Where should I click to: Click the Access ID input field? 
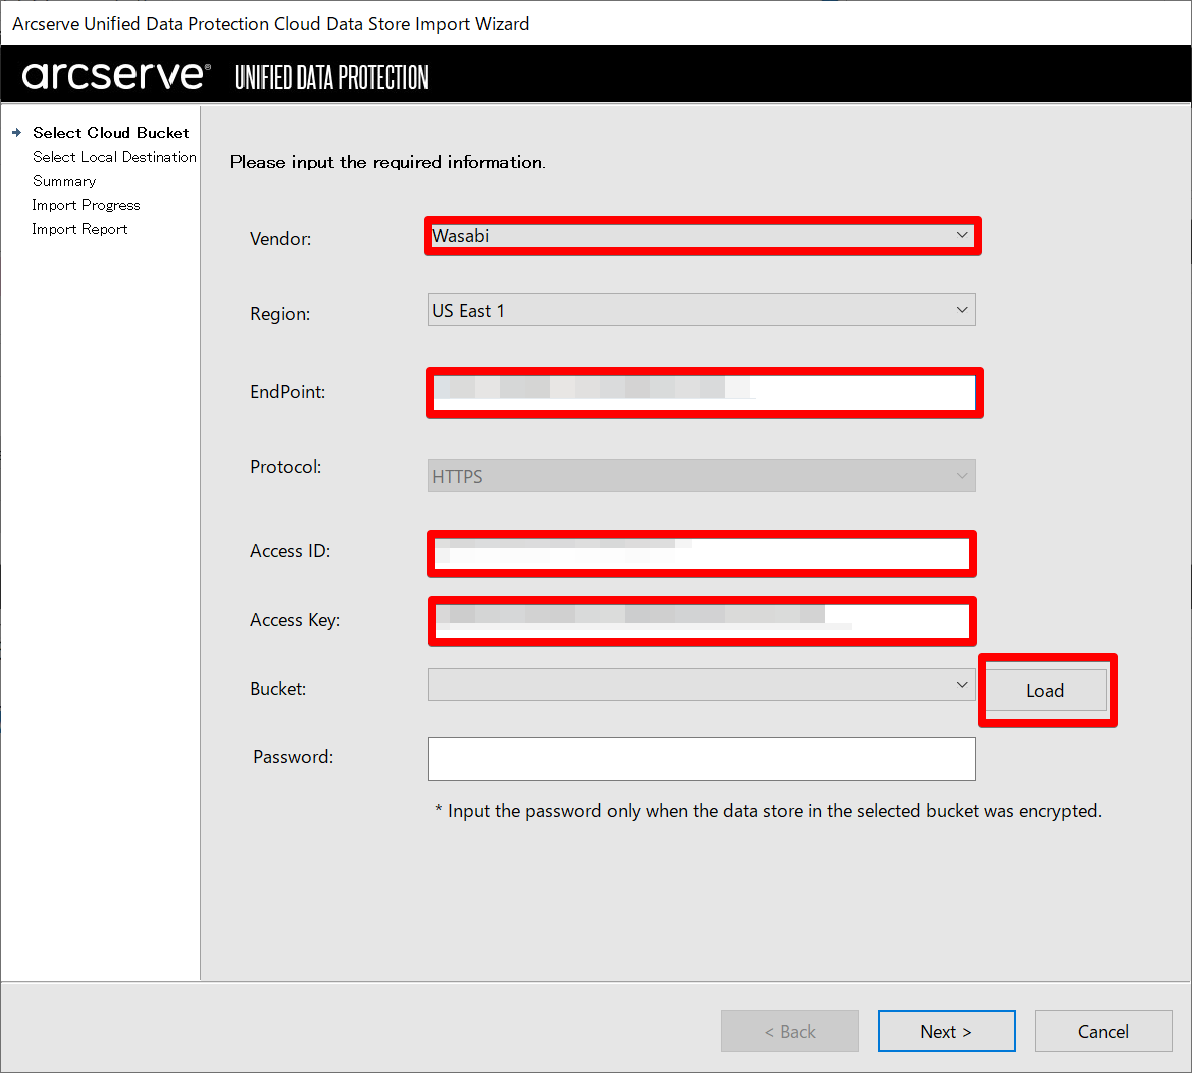702,554
